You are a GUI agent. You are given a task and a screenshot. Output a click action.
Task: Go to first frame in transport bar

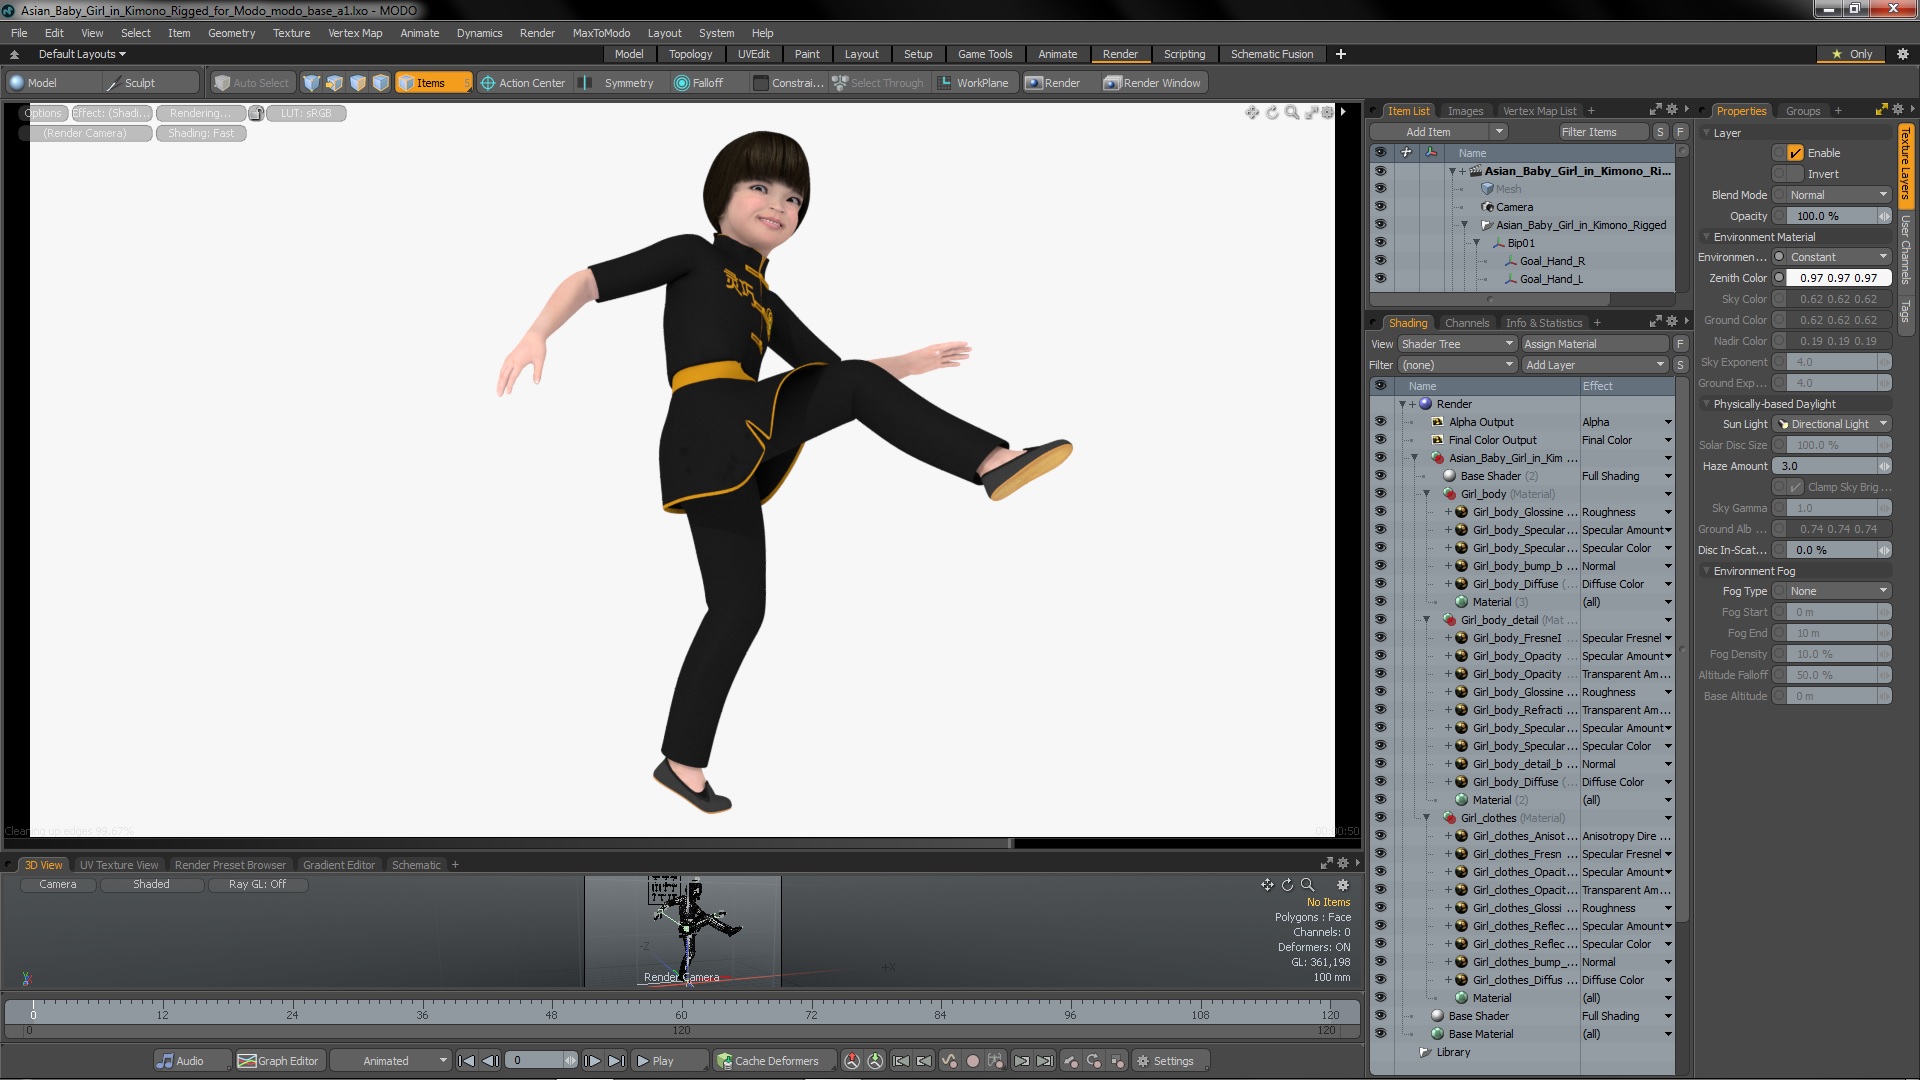pos(466,1061)
